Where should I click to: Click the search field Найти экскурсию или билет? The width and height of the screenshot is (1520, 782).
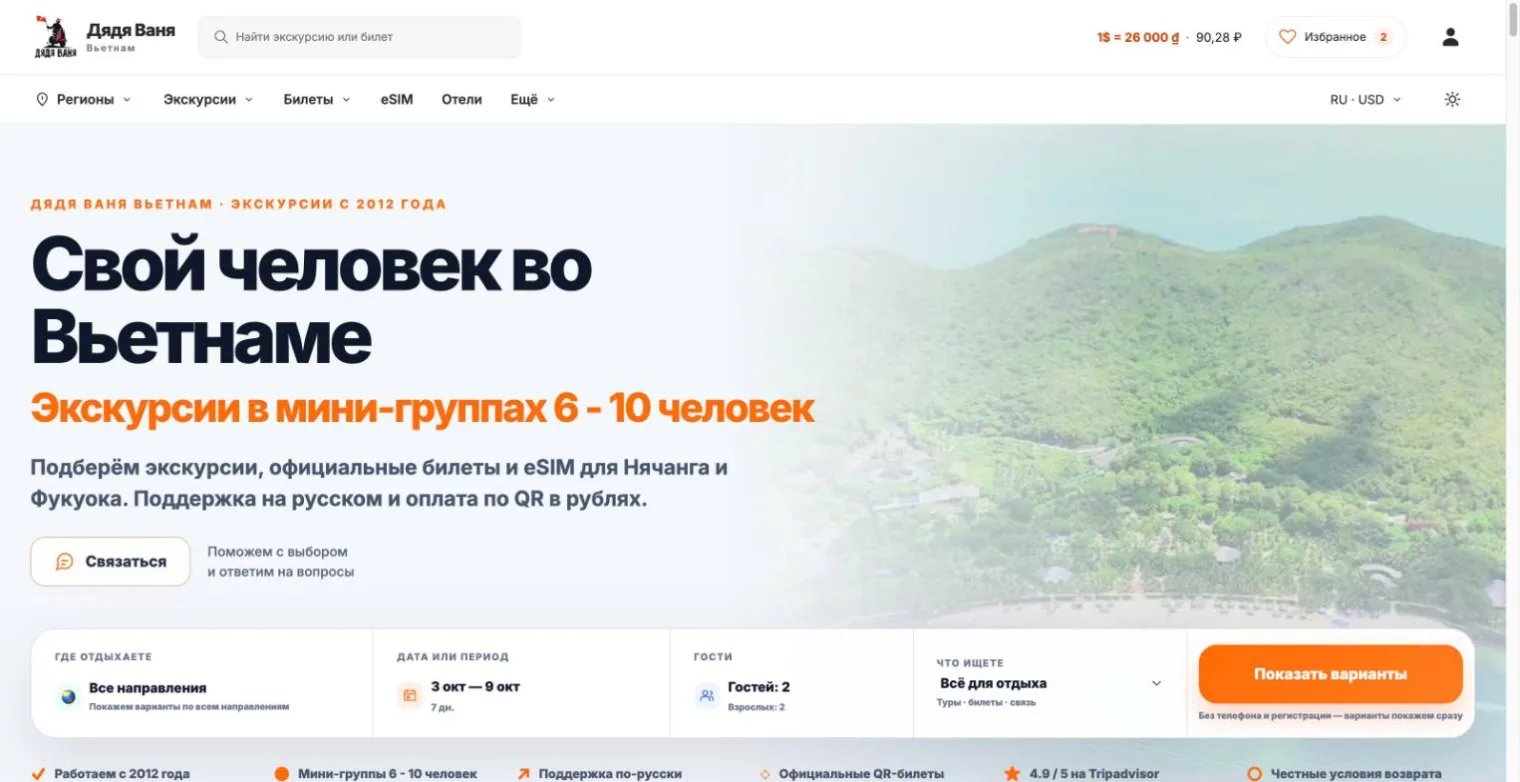point(360,37)
